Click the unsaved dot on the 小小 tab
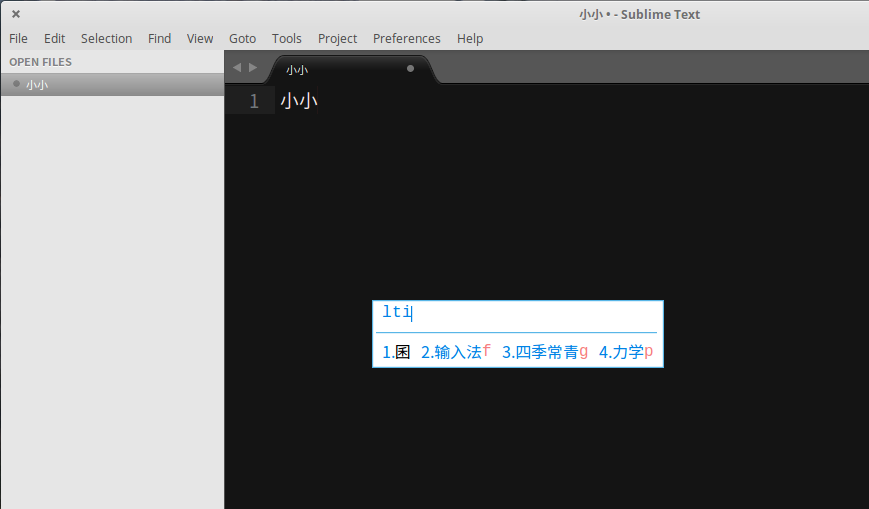Image resolution: width=869 pixels, height=509 pixels. coord(410,69)
